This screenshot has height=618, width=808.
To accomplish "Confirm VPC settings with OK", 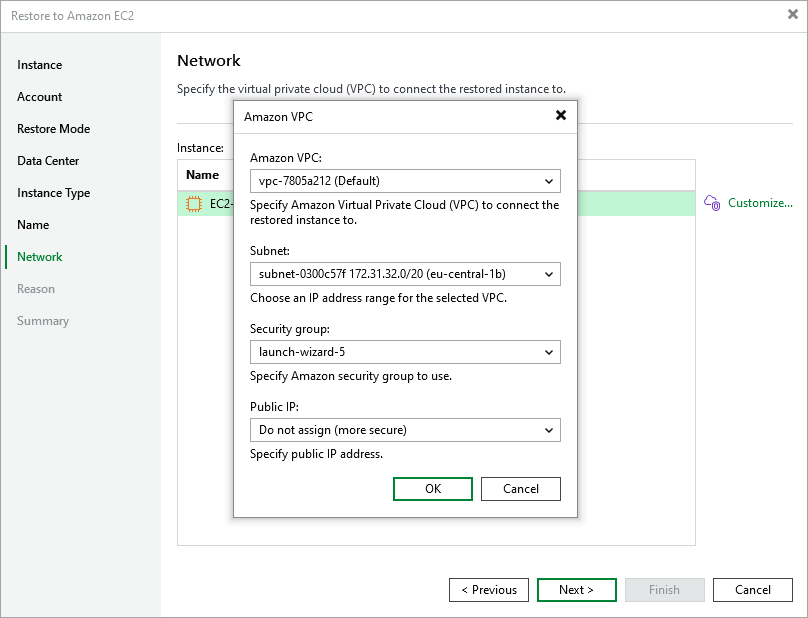I will click(x=433, y=489).
